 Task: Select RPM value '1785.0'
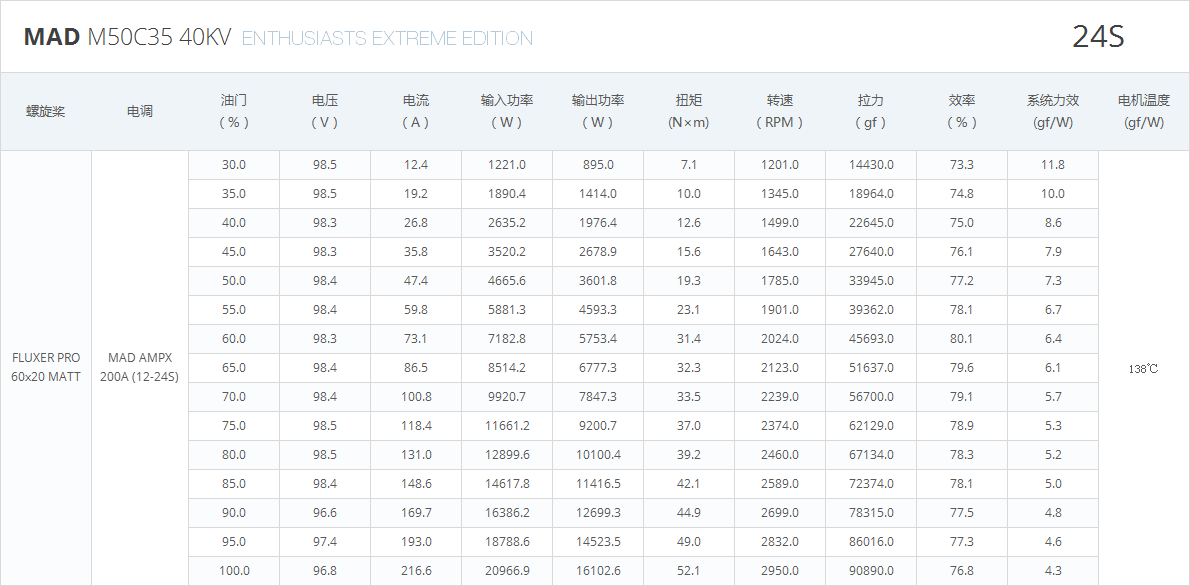click(780, 281)
